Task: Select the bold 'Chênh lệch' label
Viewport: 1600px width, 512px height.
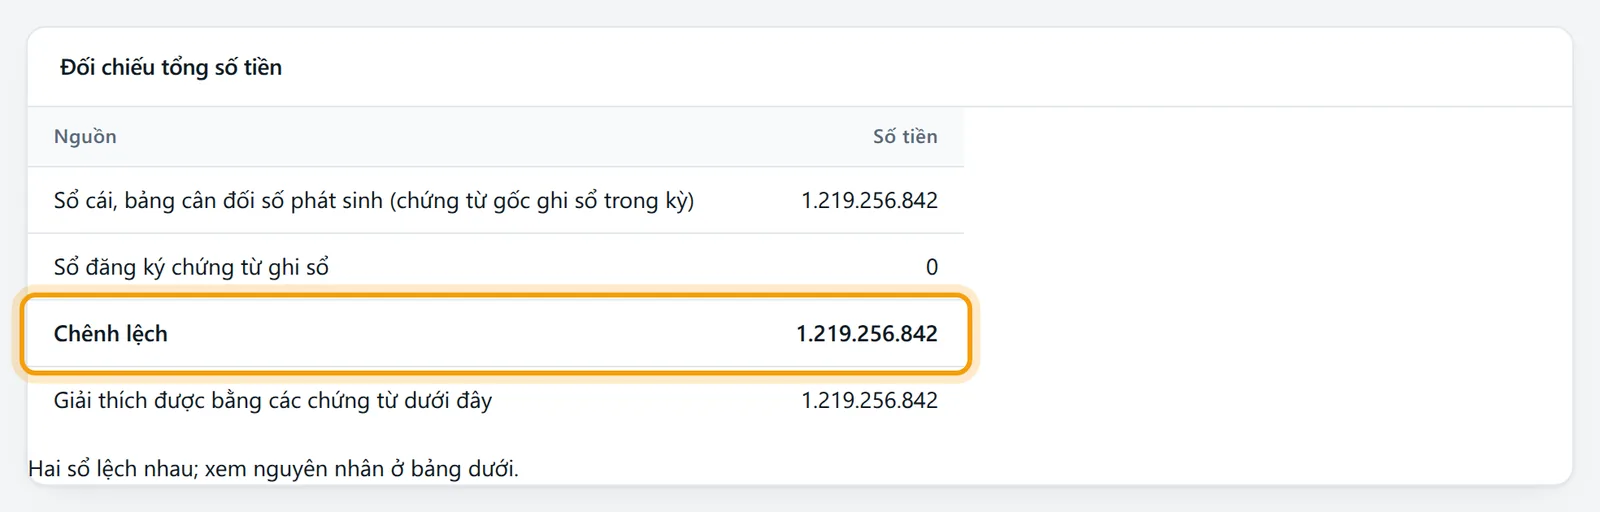Action: pyautogui.click(x=111, y=334)
